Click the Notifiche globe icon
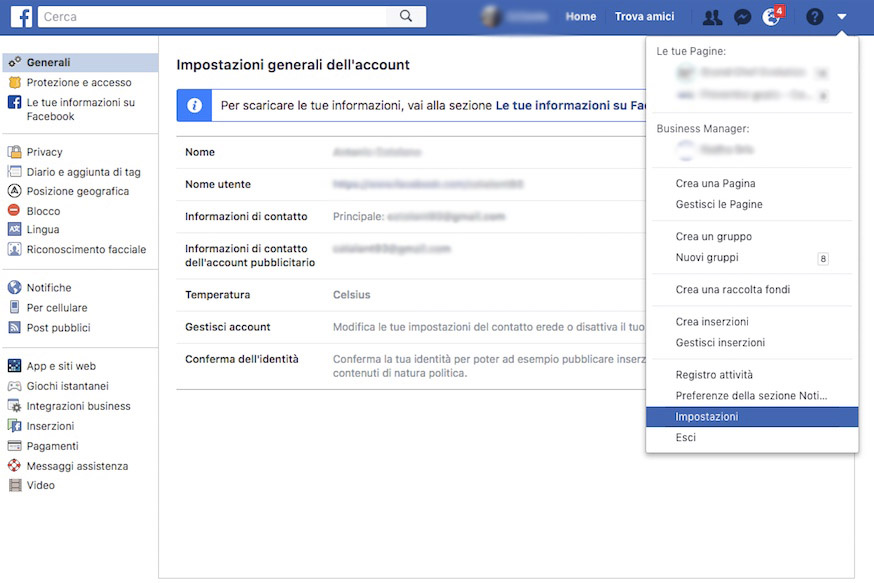 coord(15,288)
